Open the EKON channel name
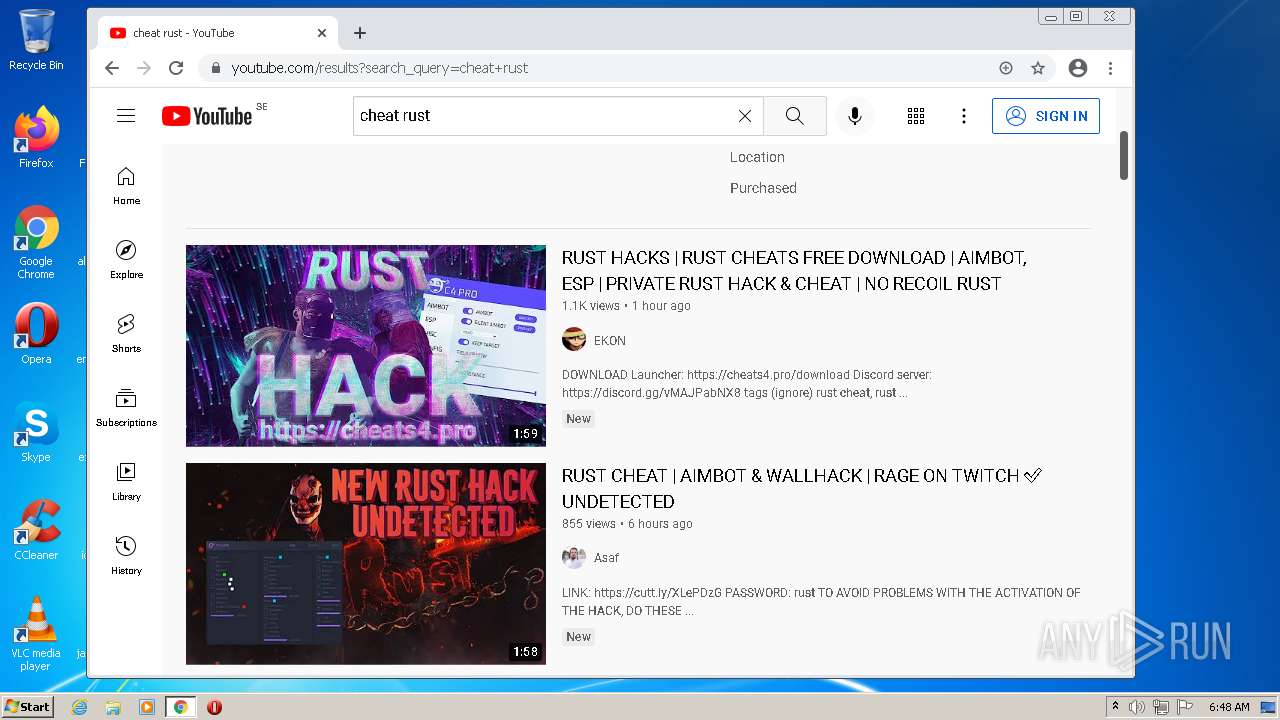 pos(610,341)
